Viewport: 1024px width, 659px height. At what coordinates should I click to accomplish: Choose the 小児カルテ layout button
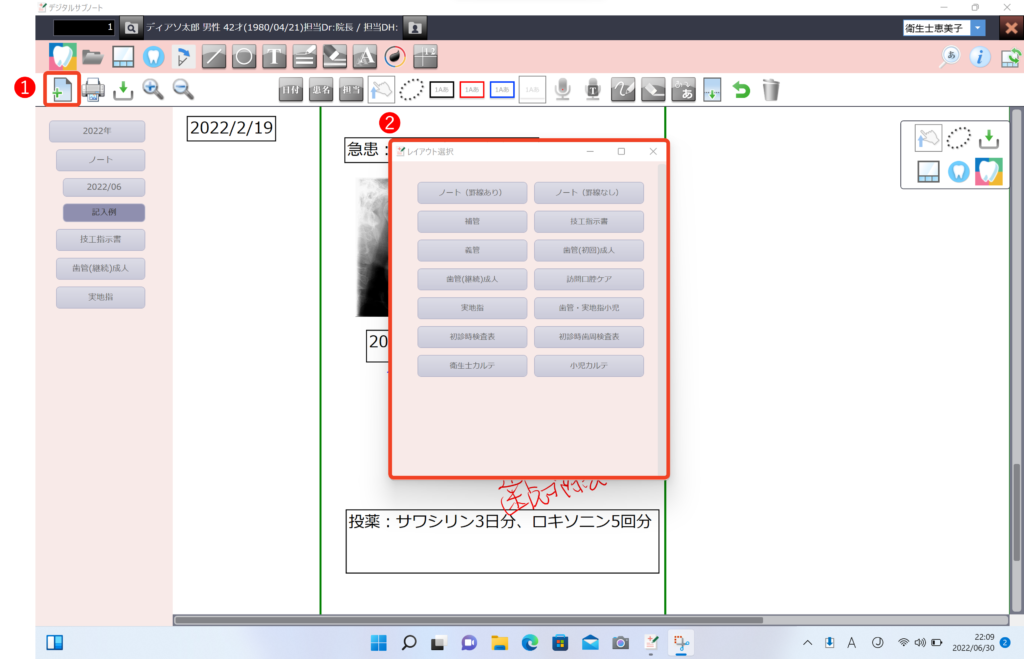(x=588, y=366)
